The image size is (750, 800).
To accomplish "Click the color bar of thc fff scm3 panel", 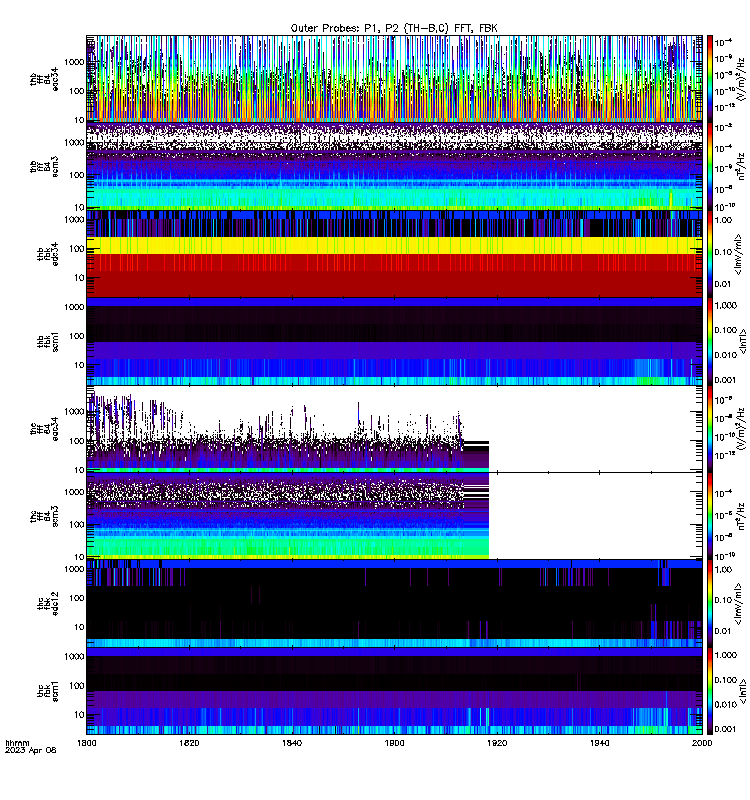I will 709,516.
